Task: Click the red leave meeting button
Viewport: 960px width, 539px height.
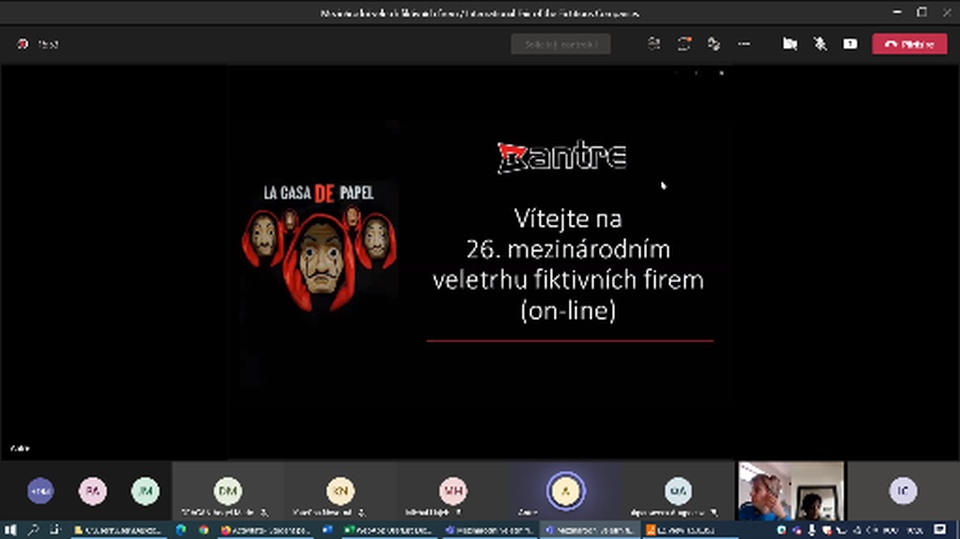Action: pyautogui.click(x=909, y=44)
